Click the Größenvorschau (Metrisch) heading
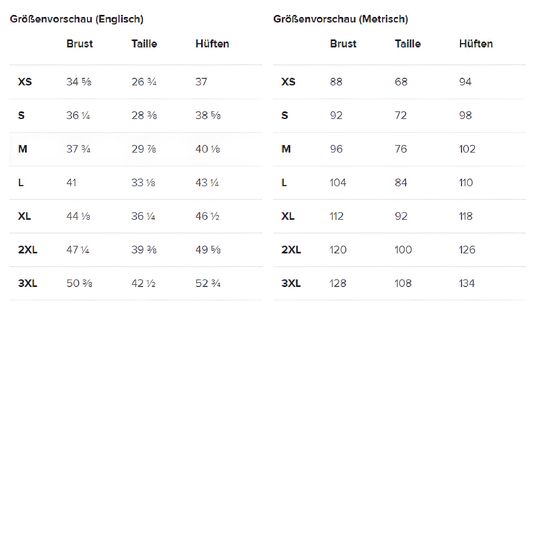 coord(341,19)
